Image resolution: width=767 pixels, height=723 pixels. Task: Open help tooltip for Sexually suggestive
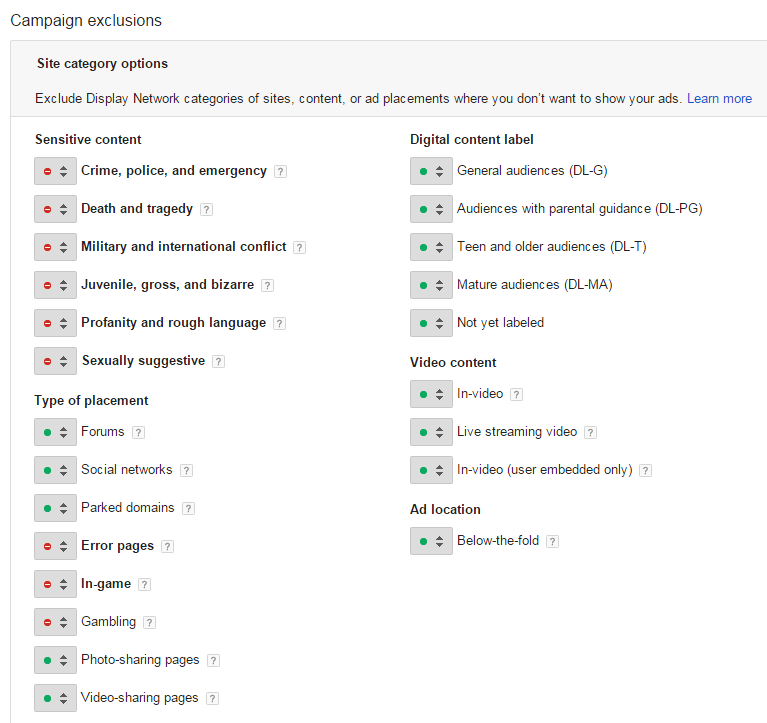point(218,361)
